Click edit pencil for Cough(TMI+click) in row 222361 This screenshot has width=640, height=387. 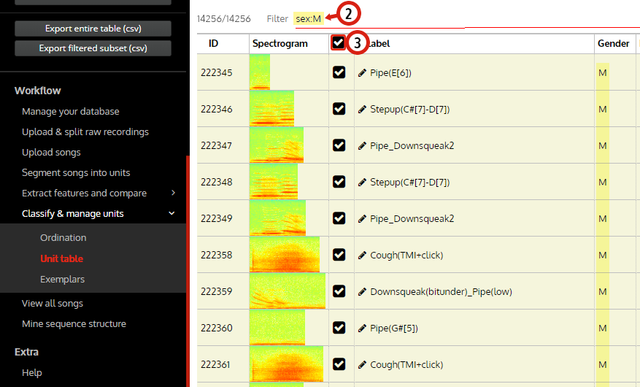click(x=362, y=365)
